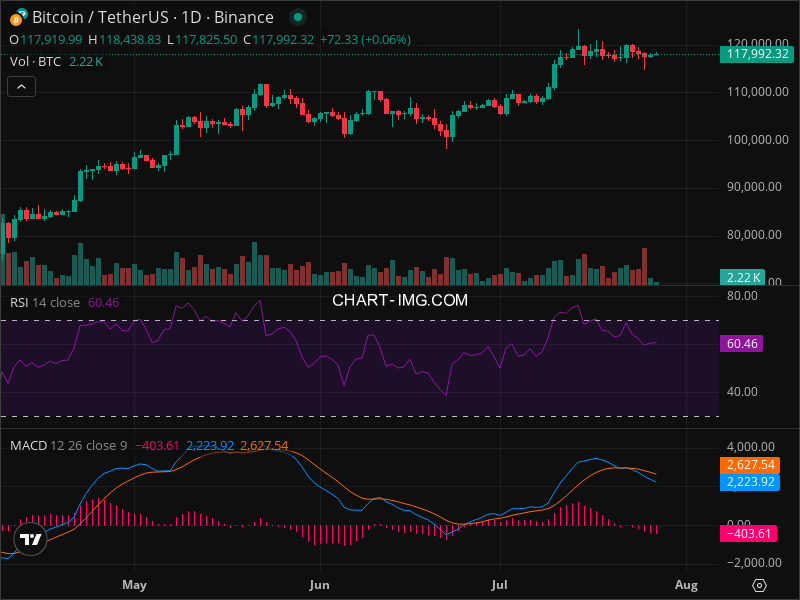This screenshot has height=600, width=800.
Task: Collapse the indicator legend with chevron button
Action: pyautogui.click(x=21, y=87)
